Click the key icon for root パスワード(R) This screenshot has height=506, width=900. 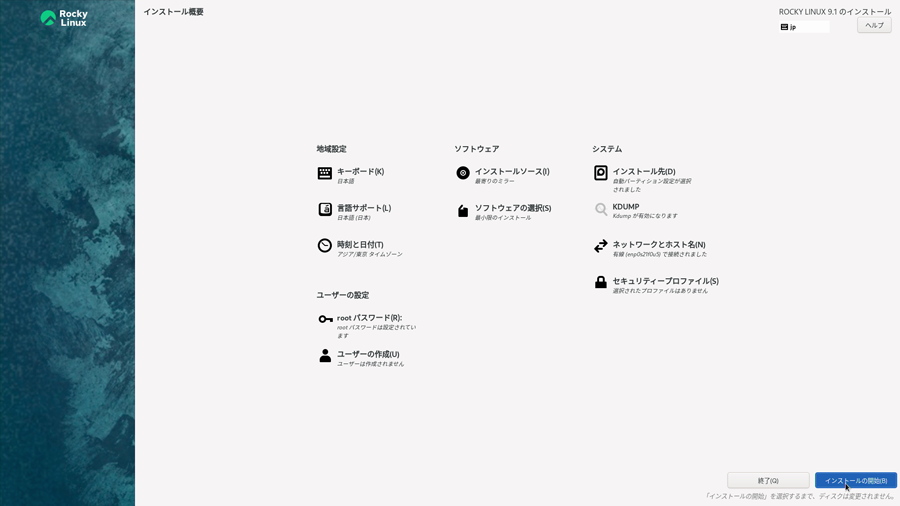coord(325,319)
